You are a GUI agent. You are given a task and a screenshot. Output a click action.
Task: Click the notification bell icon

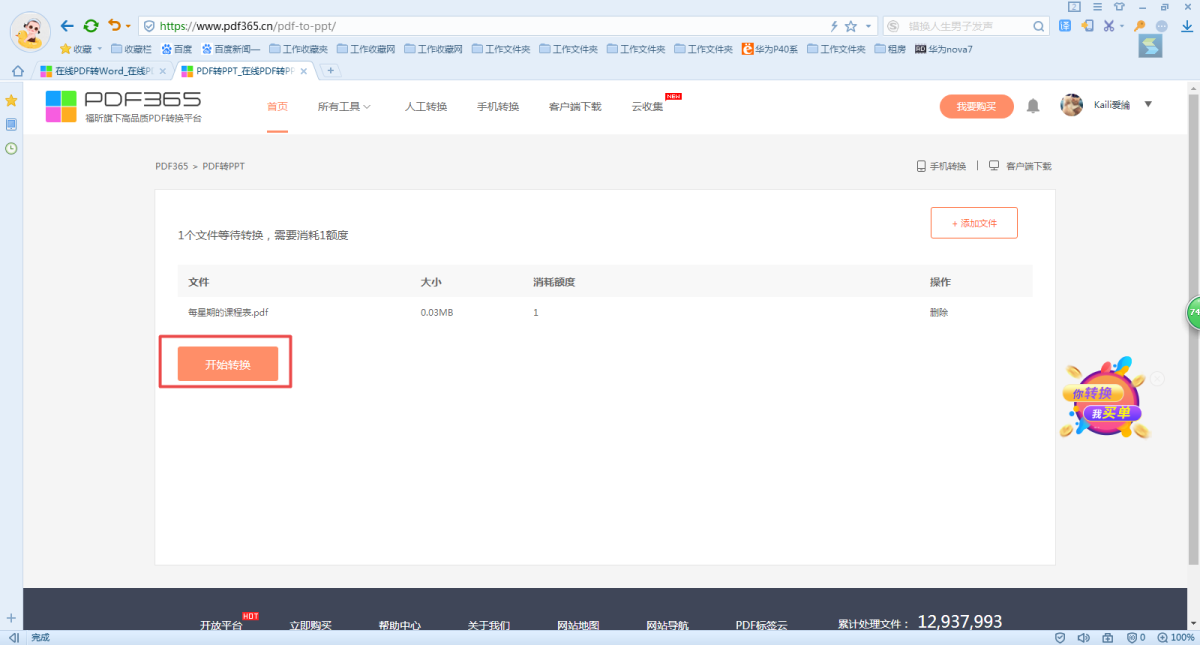[x=1033, y=106]
